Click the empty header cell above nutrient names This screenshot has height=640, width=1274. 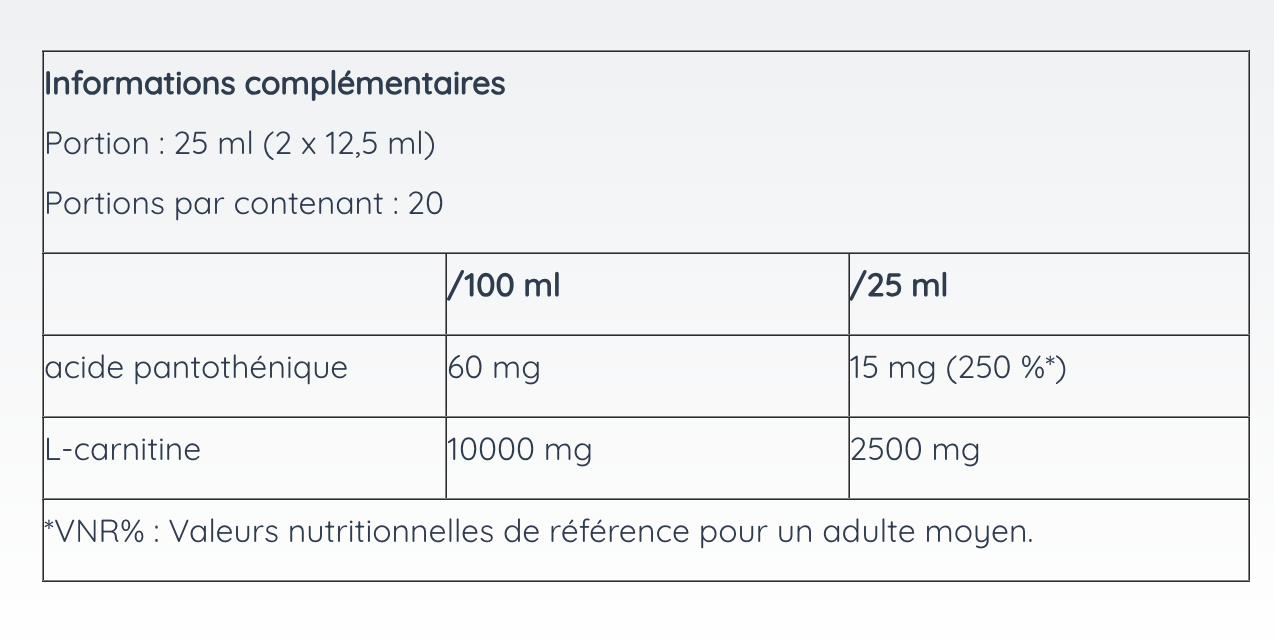click(245, 294)
